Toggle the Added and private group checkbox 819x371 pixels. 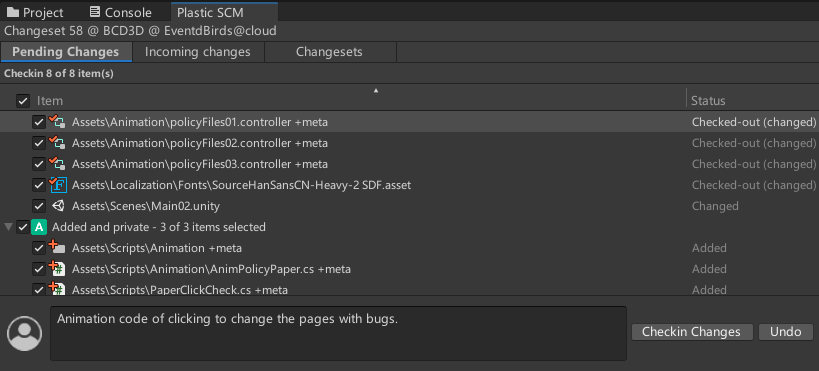[22, 227]
